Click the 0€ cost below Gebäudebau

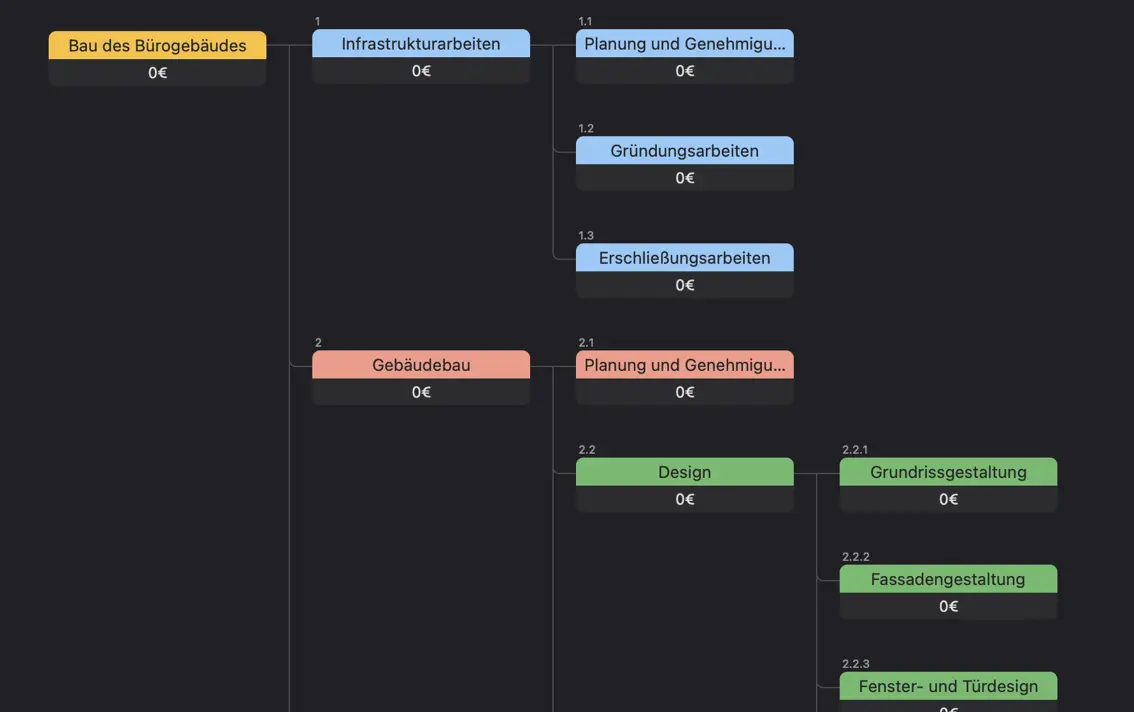click(421, 392)
